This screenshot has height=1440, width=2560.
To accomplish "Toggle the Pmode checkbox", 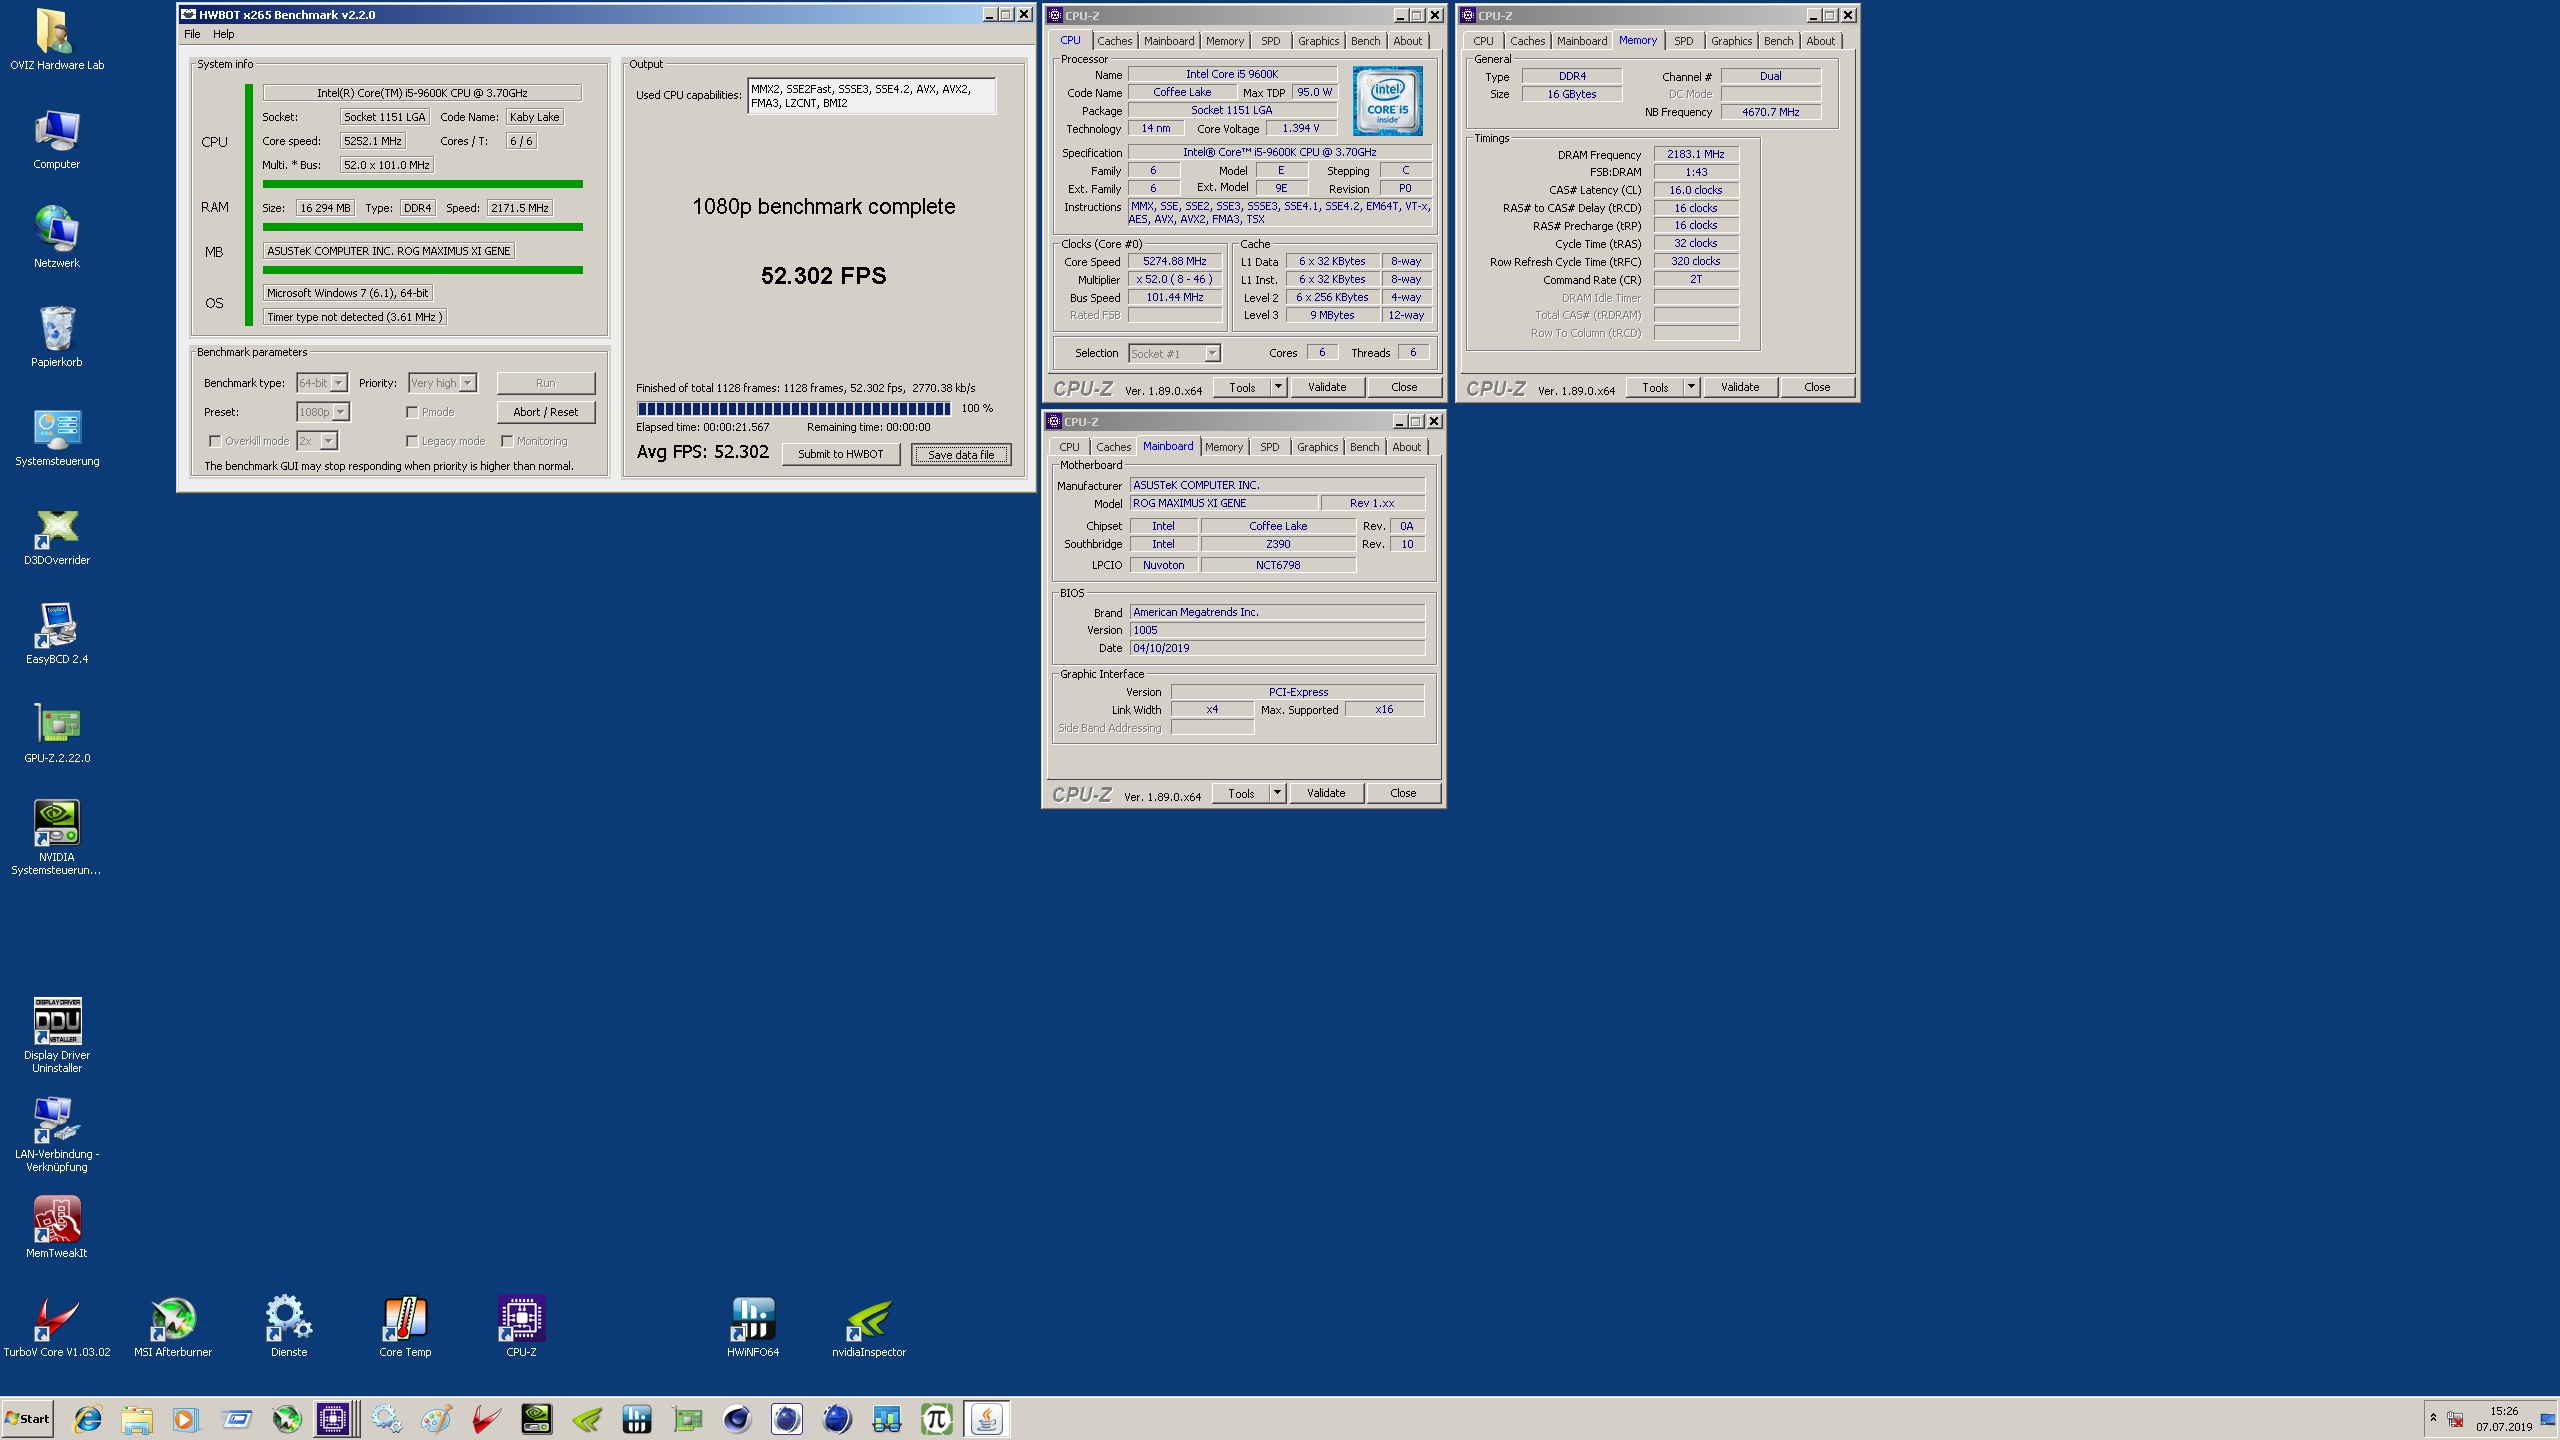I will [411, 412].
